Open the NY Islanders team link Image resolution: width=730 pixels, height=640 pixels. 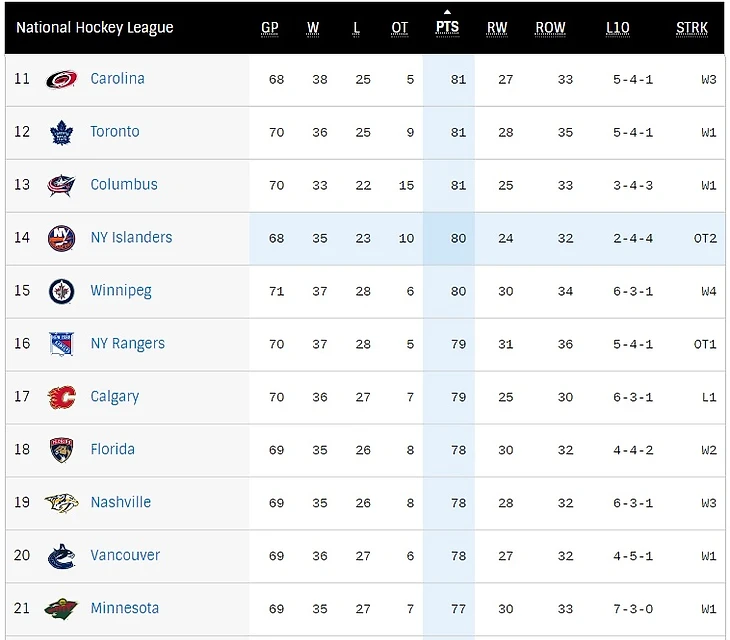pos(131,237)
